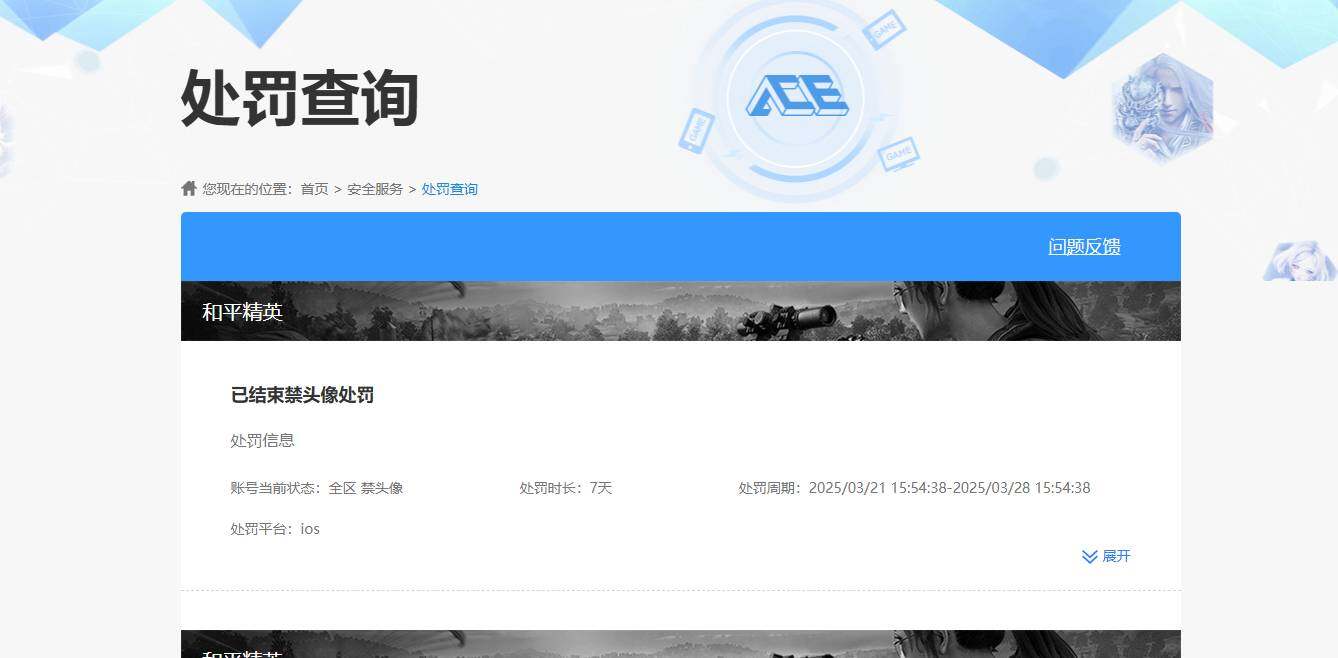Click the 和平精英 banner title
Viewport: 1338px width, 658px height.
click(x=243, y=312)
